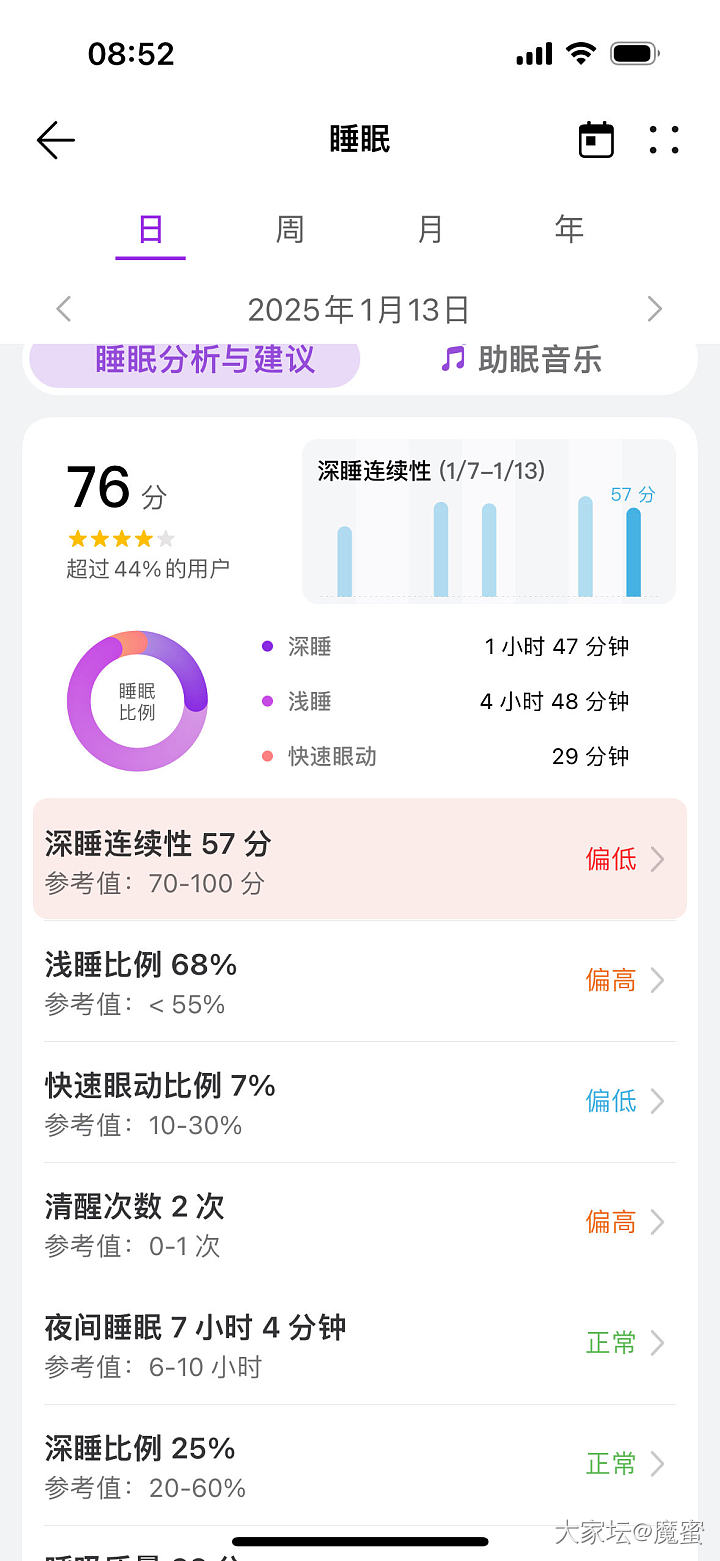The image size is (720, 1561).
Task: Tap the highlighted 57 分 bar in chart
Action: point(633,552)
